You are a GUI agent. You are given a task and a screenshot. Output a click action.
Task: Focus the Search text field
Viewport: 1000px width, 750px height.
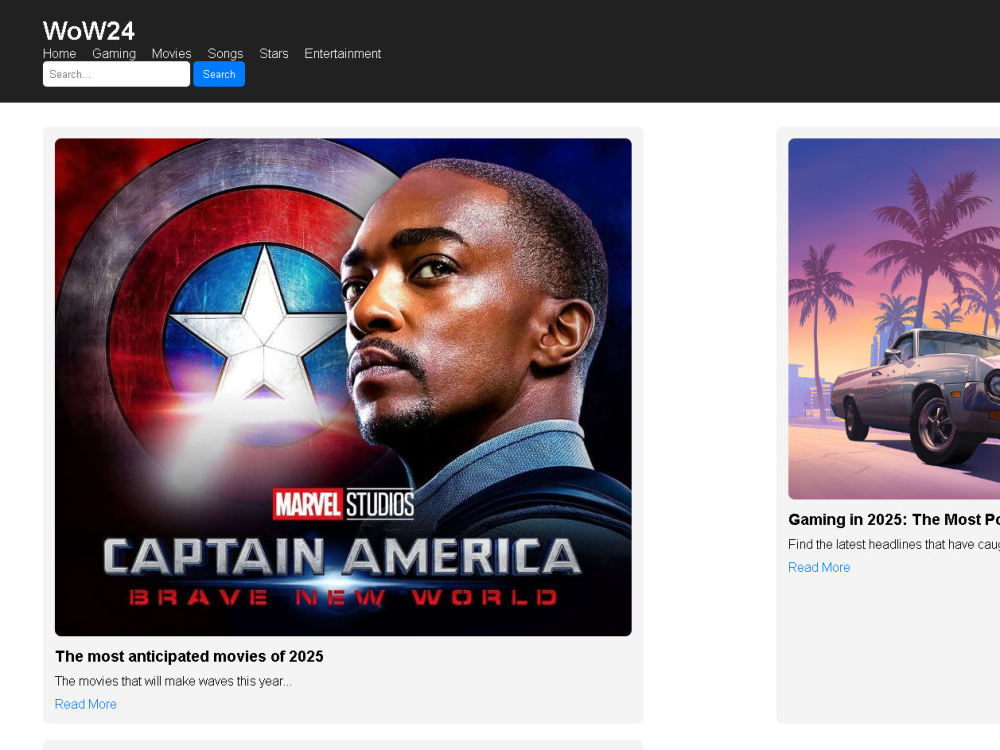116,74
